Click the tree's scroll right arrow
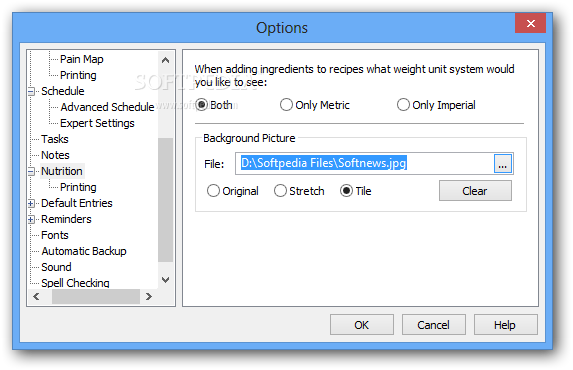573x370 pixels. tap(148, 297)
